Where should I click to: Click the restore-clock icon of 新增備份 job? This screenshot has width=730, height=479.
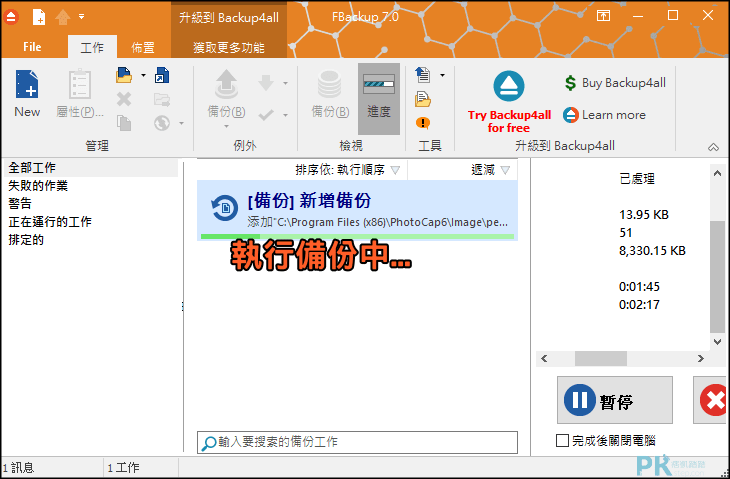pos(224,208)
